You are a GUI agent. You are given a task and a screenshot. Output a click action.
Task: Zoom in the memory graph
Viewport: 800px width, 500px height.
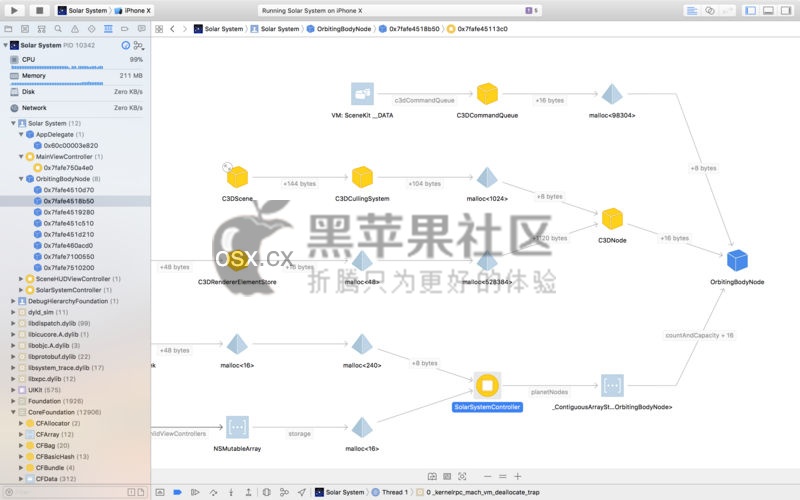tap(517, 477)
